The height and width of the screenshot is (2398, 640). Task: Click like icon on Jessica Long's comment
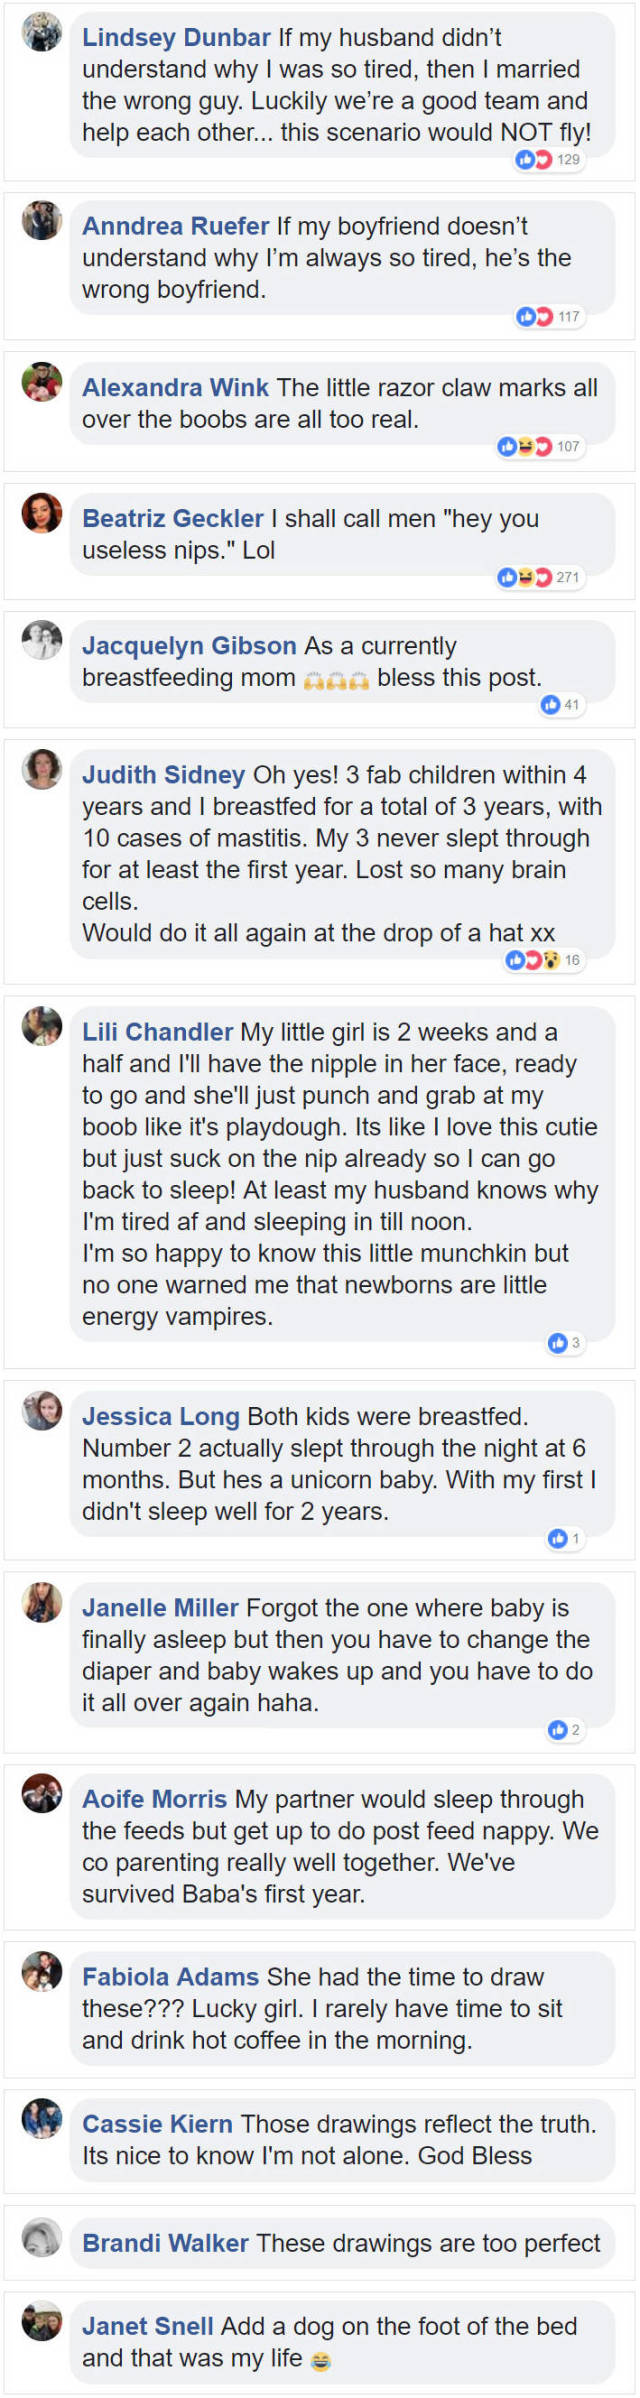tap(558, 1538)
